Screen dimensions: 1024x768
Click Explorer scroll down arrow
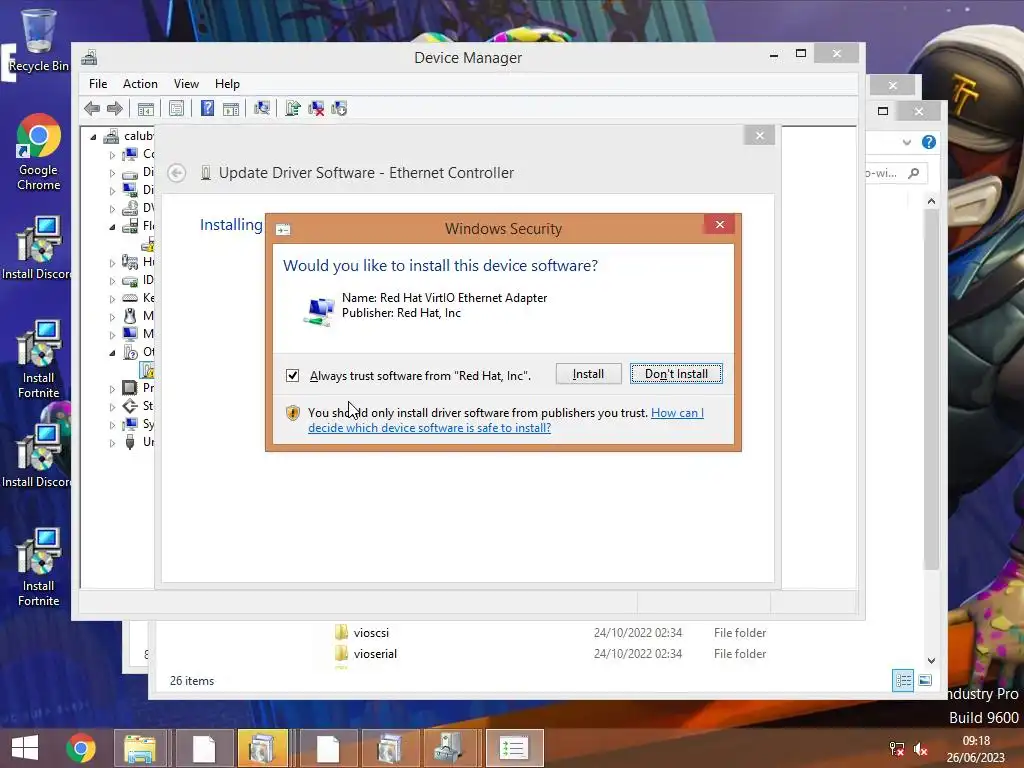931,660
